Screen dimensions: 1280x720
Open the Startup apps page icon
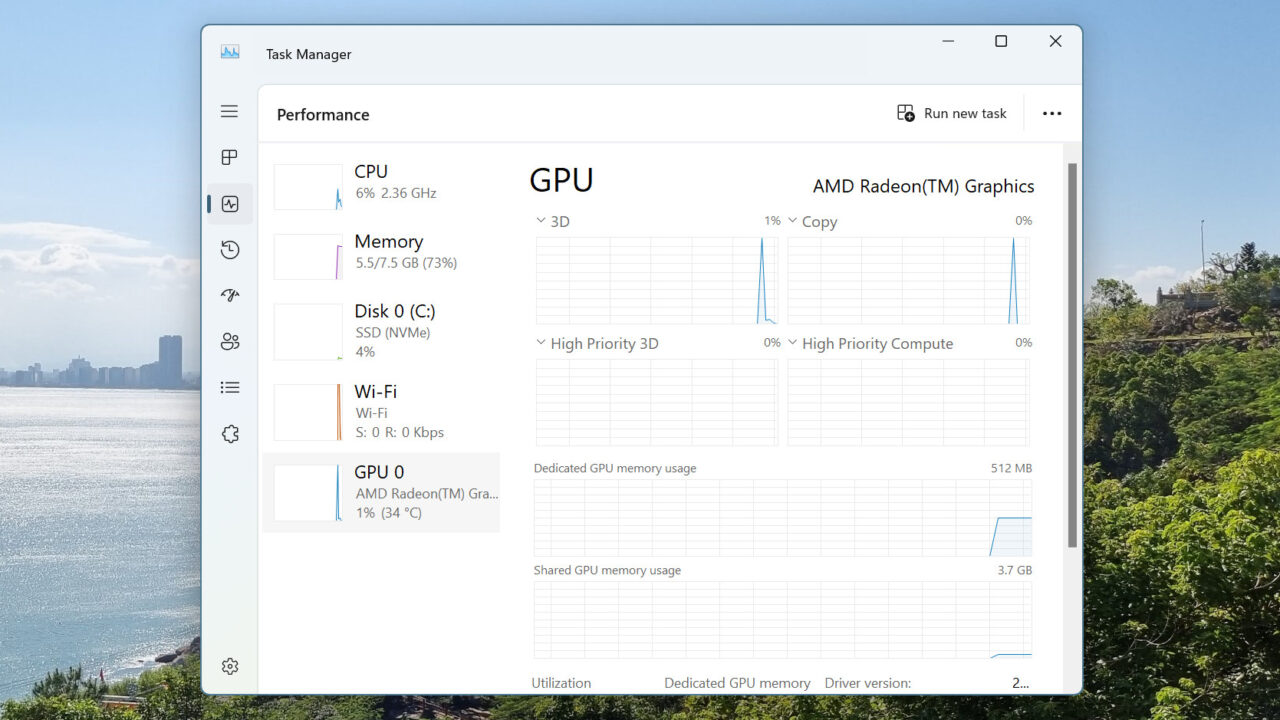pyautogui.click(x=229, y=295)
